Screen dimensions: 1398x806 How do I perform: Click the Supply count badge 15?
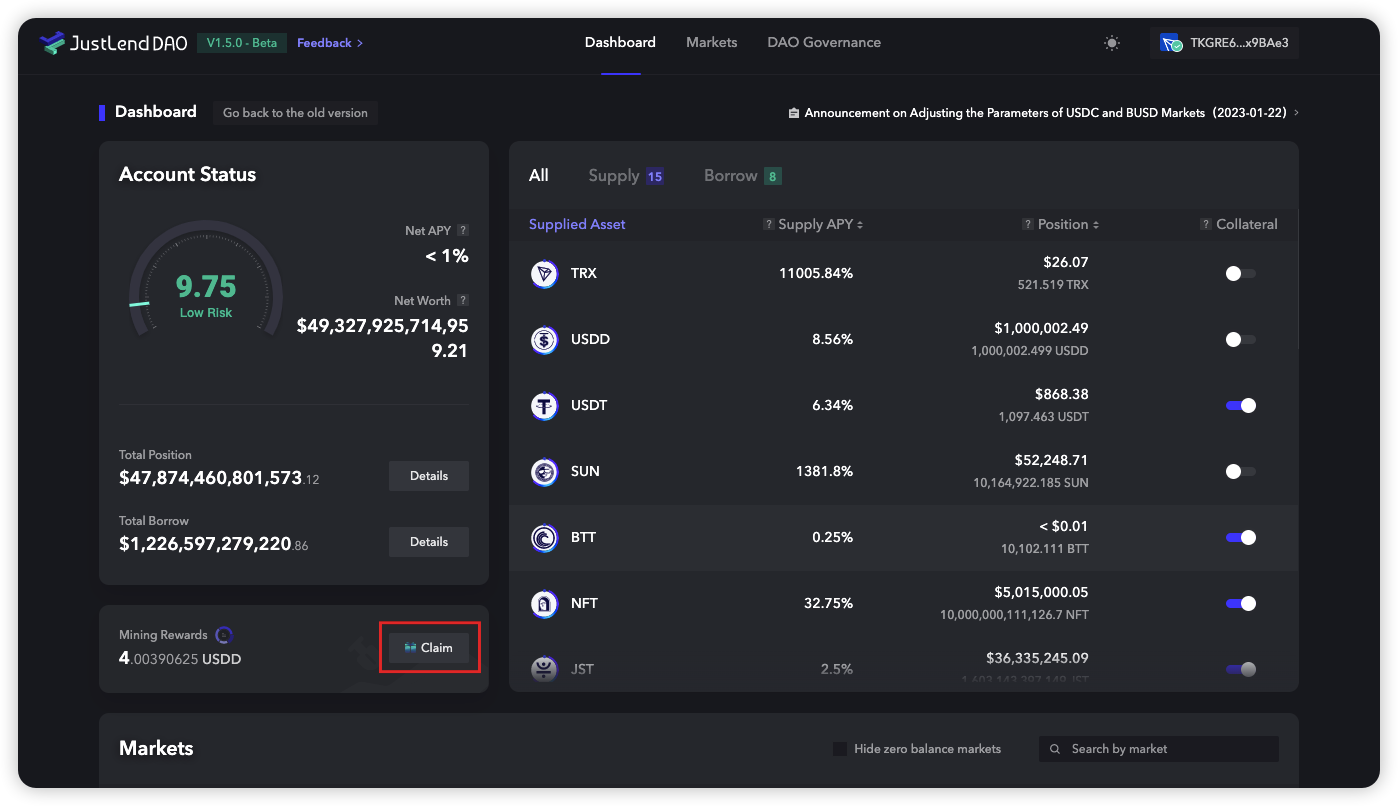tap(655, 177)
